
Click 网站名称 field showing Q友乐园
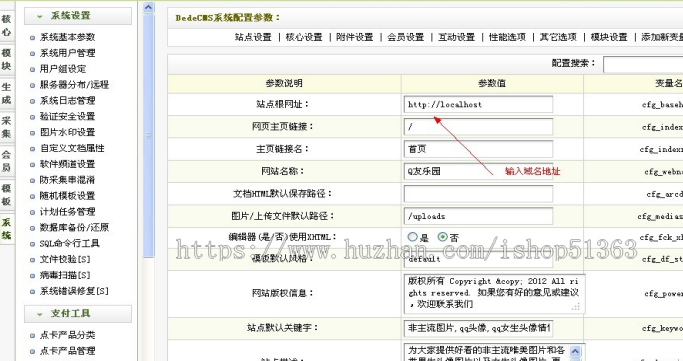pos(478,171)
